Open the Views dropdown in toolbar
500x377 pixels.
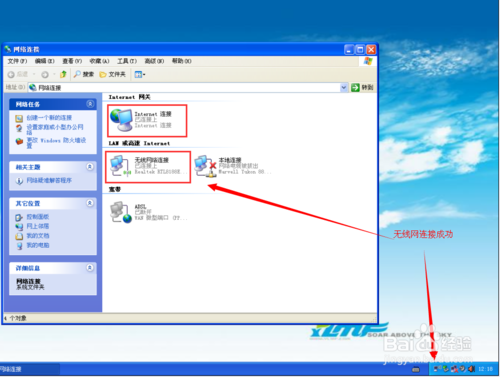click(140, 74)
